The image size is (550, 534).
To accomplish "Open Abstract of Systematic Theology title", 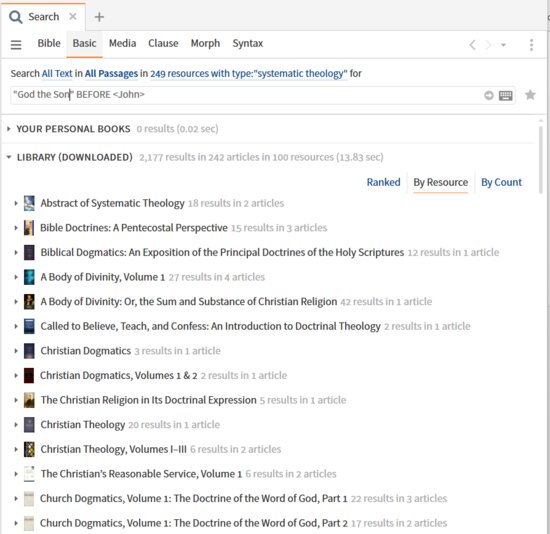I will click(112, 203).
